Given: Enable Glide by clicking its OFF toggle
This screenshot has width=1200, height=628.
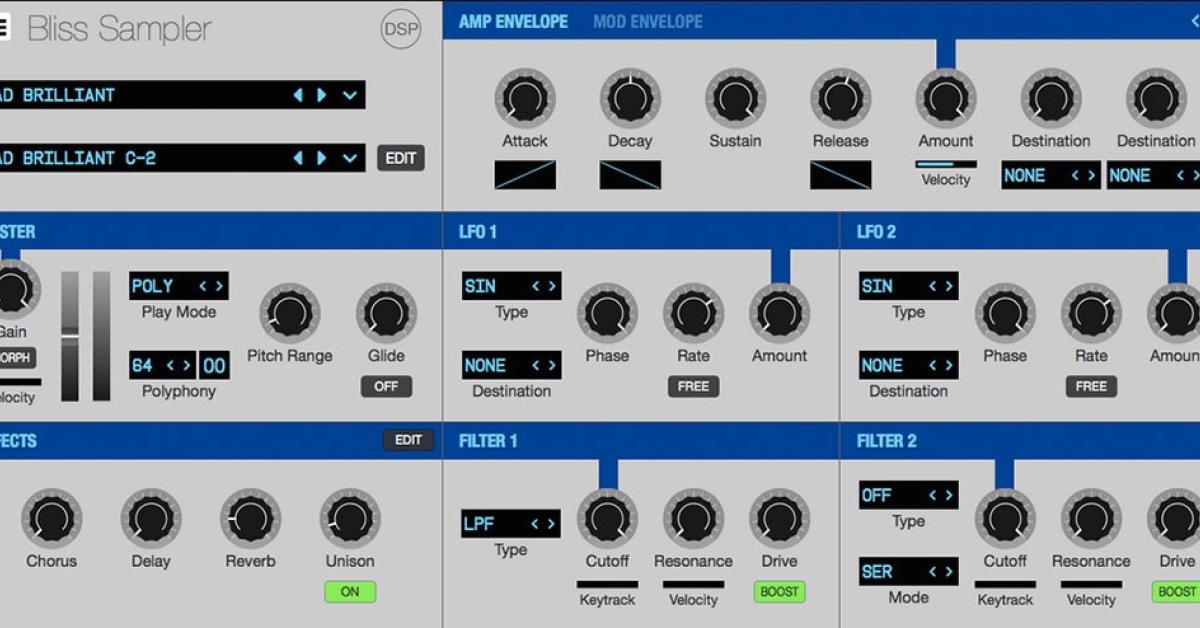Looking at the screenshot, I should click(386, 386).
